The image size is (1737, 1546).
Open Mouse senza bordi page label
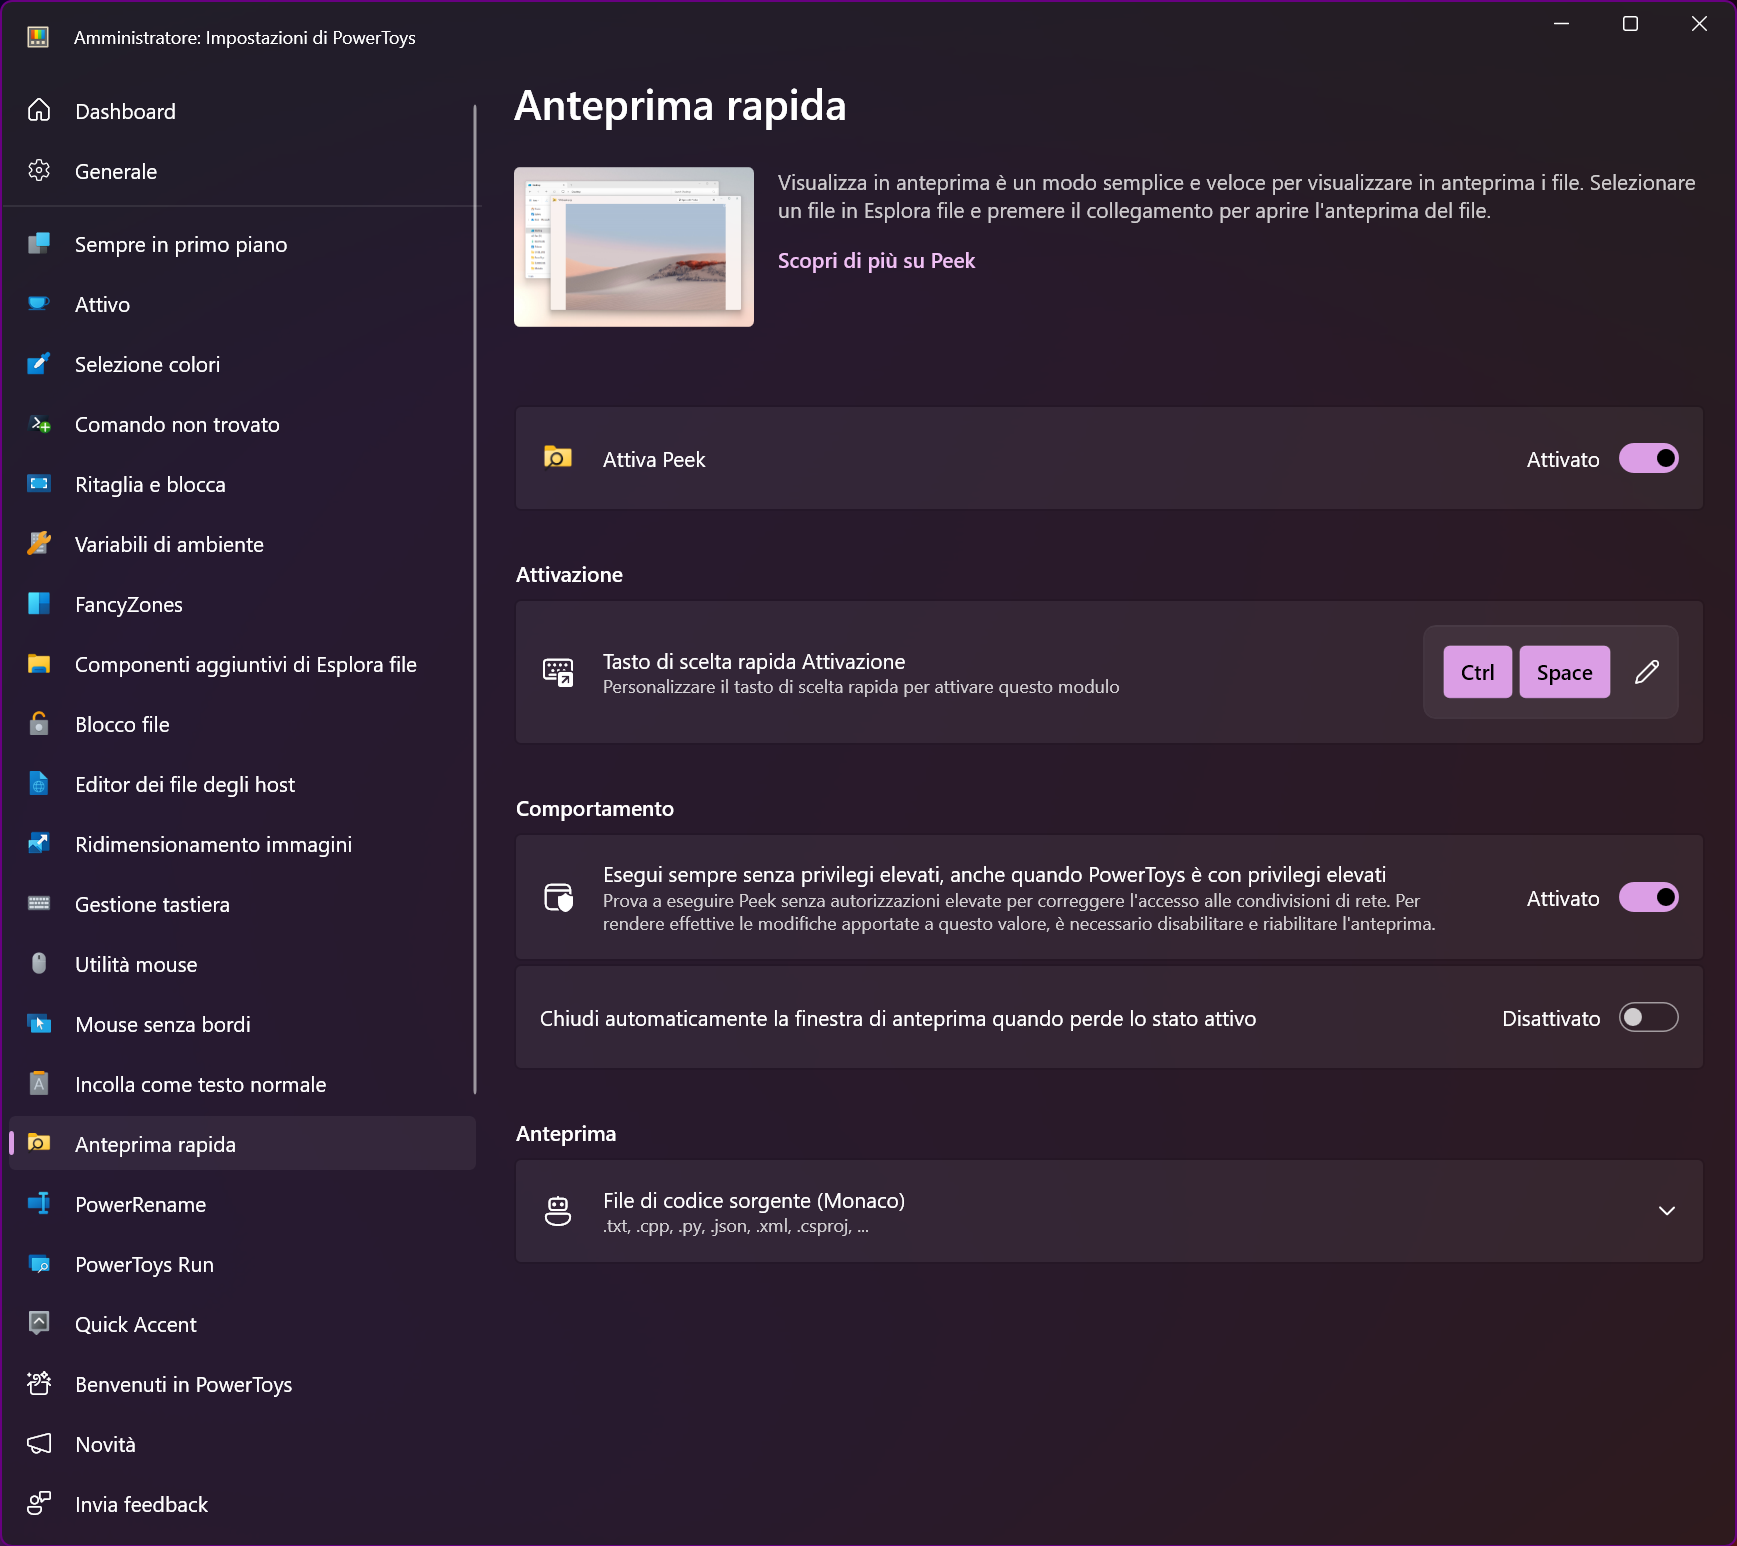pos(163,1024)
